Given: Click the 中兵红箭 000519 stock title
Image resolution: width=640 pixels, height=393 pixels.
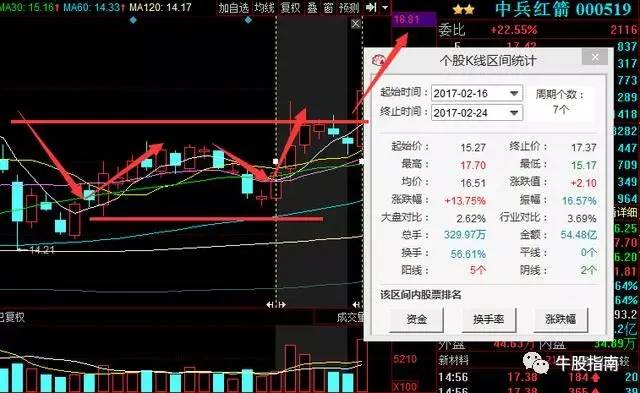Looking at the screenshot, I should coord(563,9).
